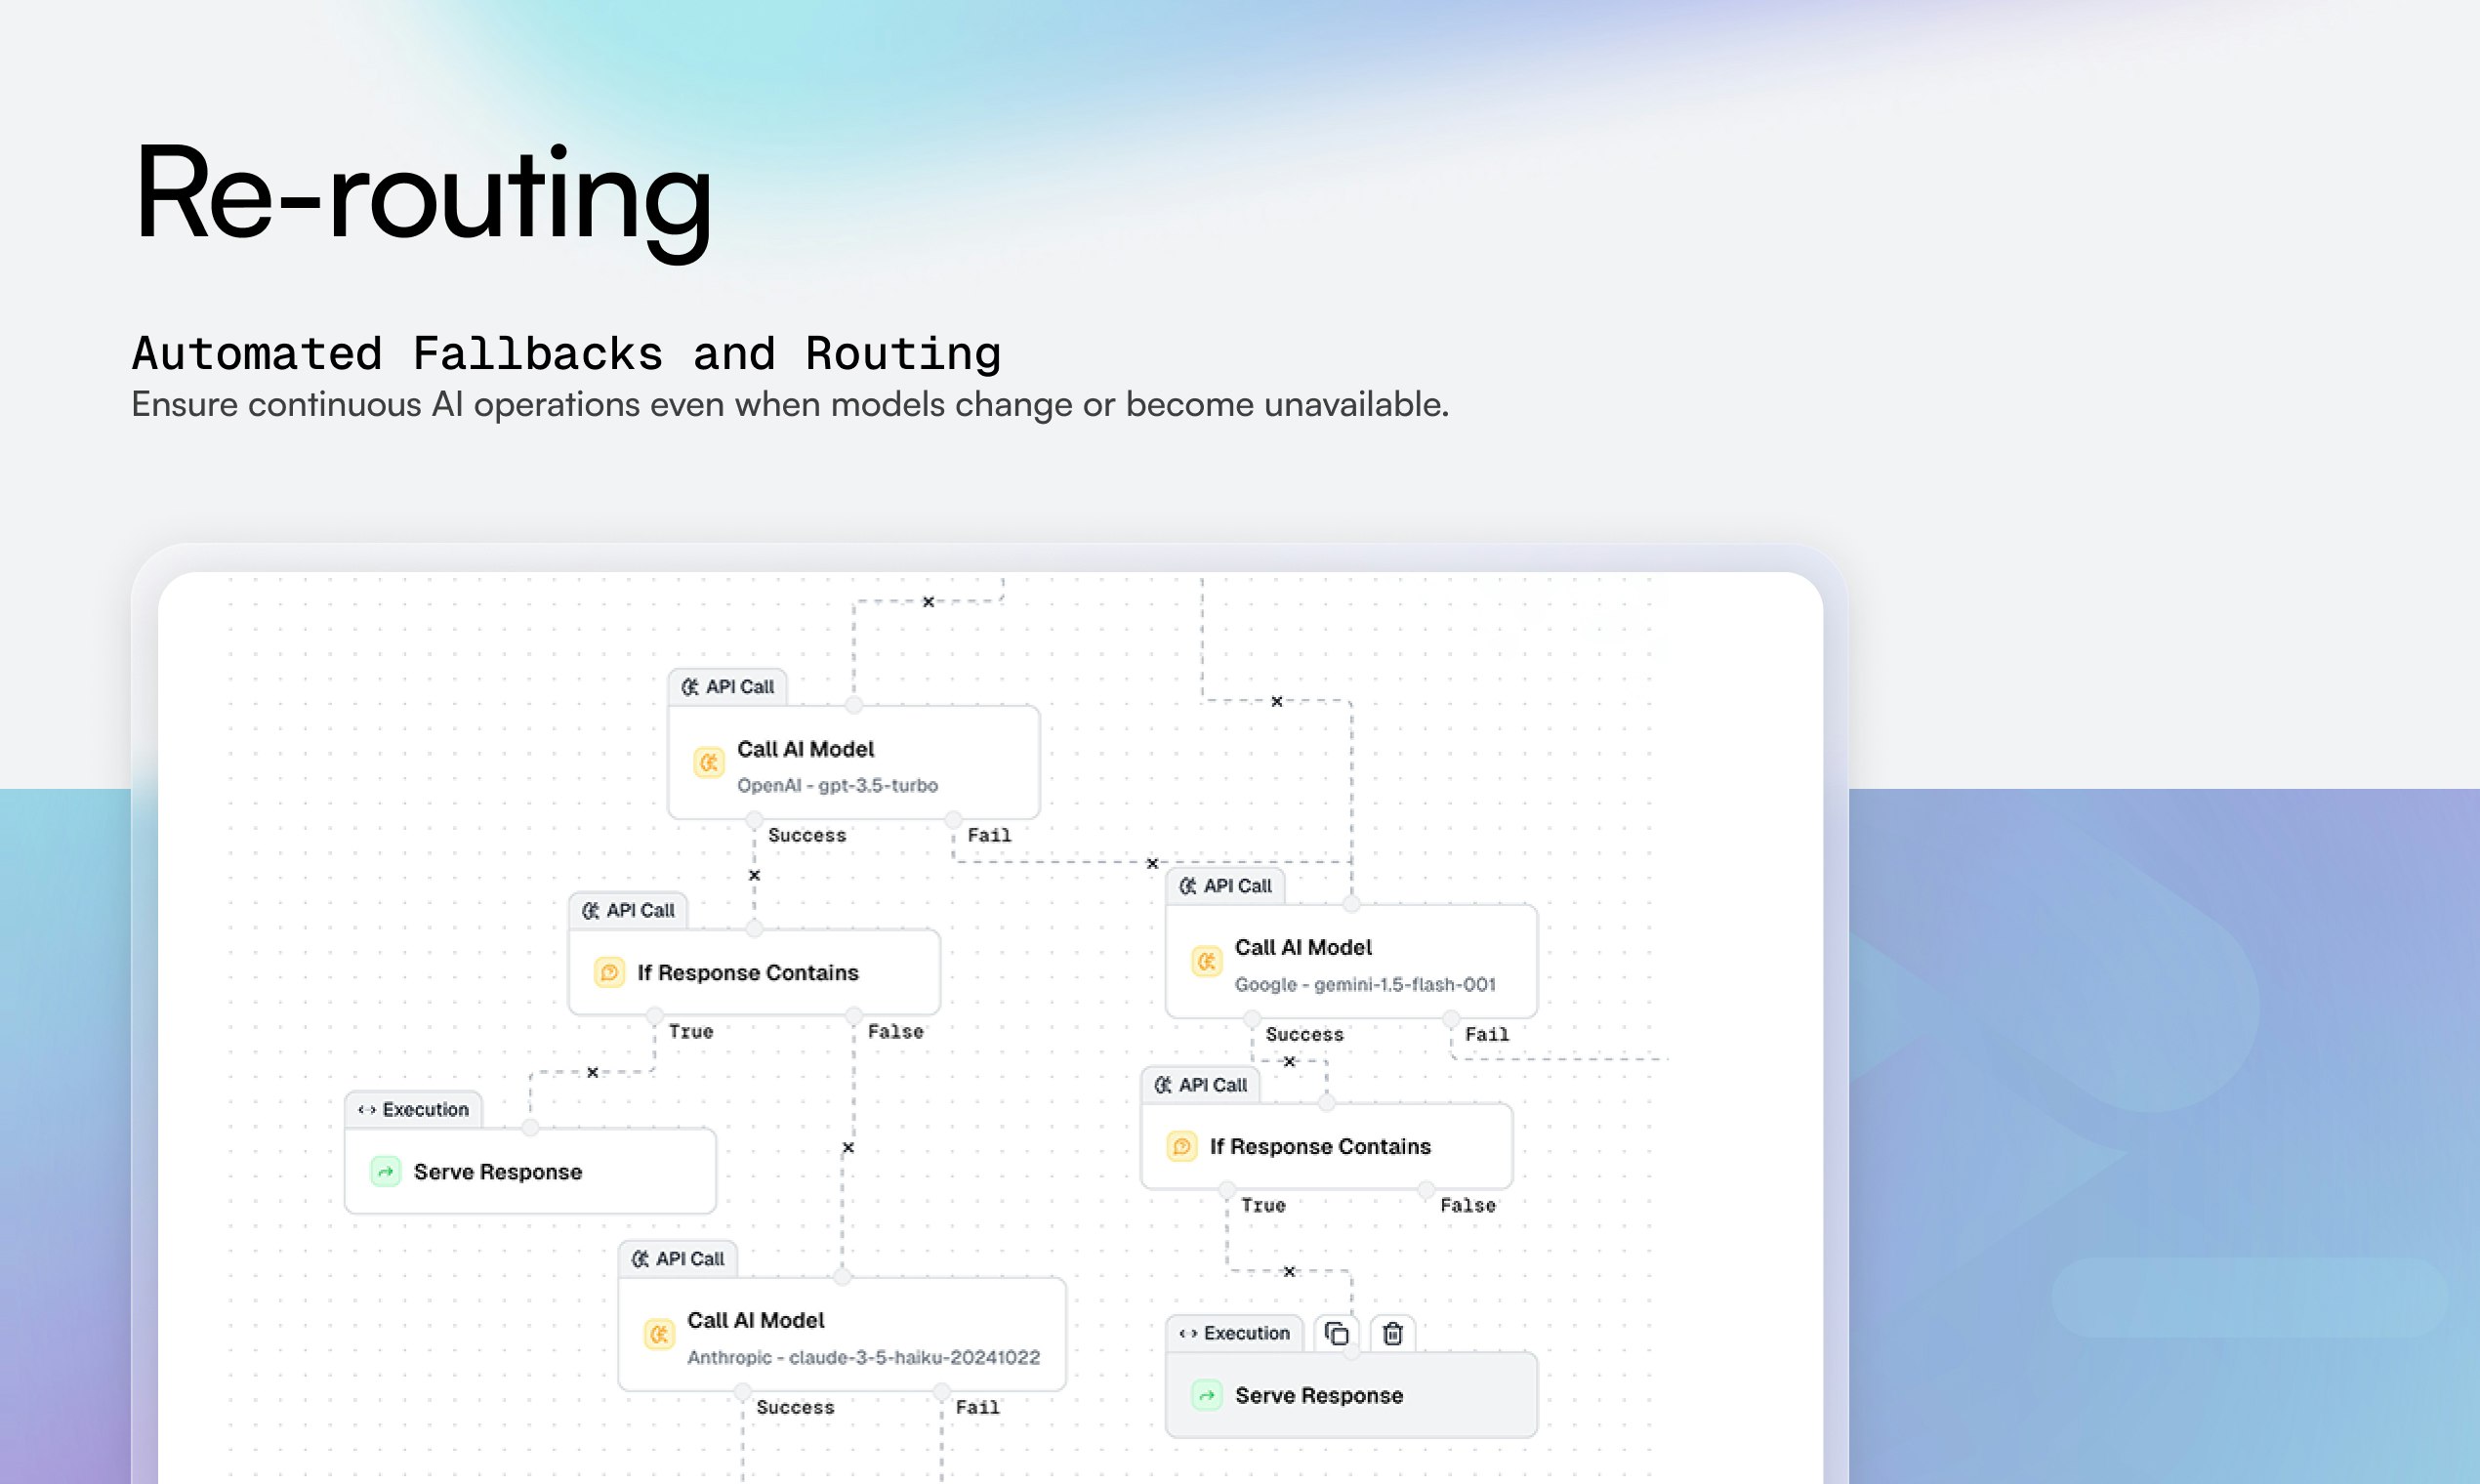This screenshot has width=2480, height=1484.
Task: Click the Claude haiku node's orange model icon
Action: click(x=659, y=1334)
